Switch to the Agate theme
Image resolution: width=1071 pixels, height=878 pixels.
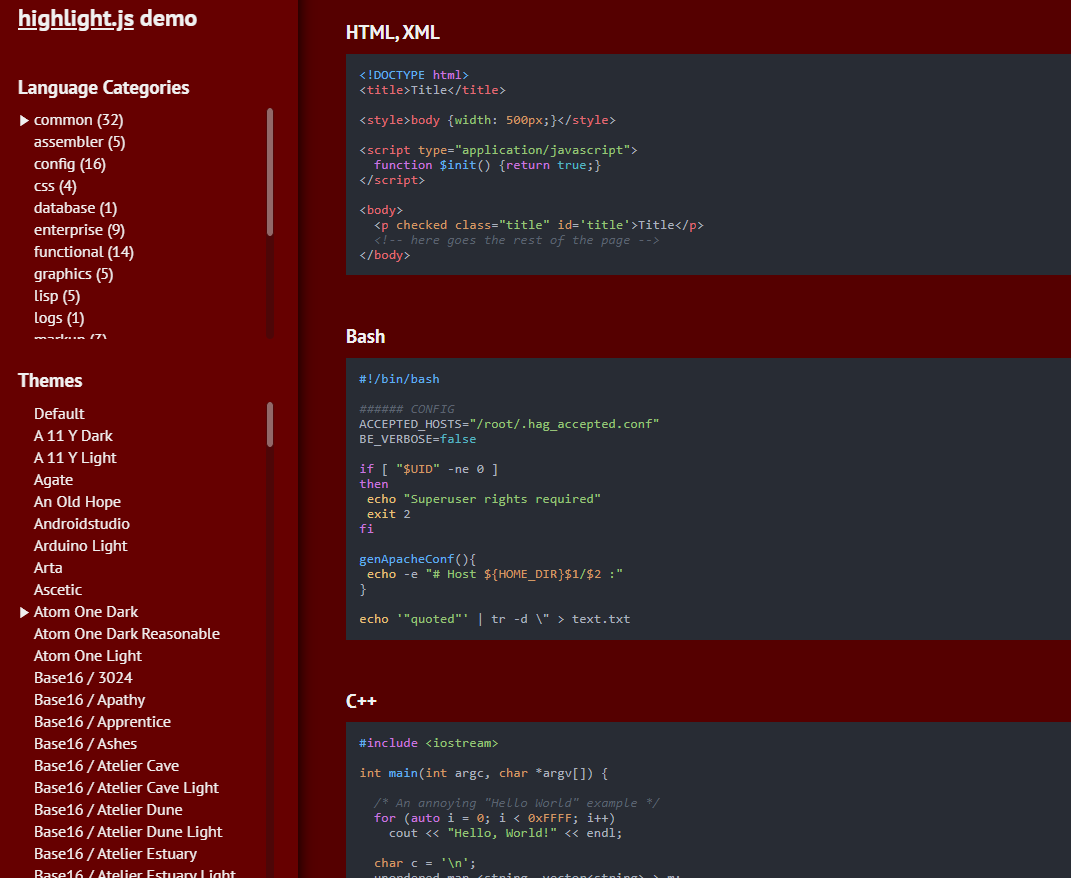(53, 480)
